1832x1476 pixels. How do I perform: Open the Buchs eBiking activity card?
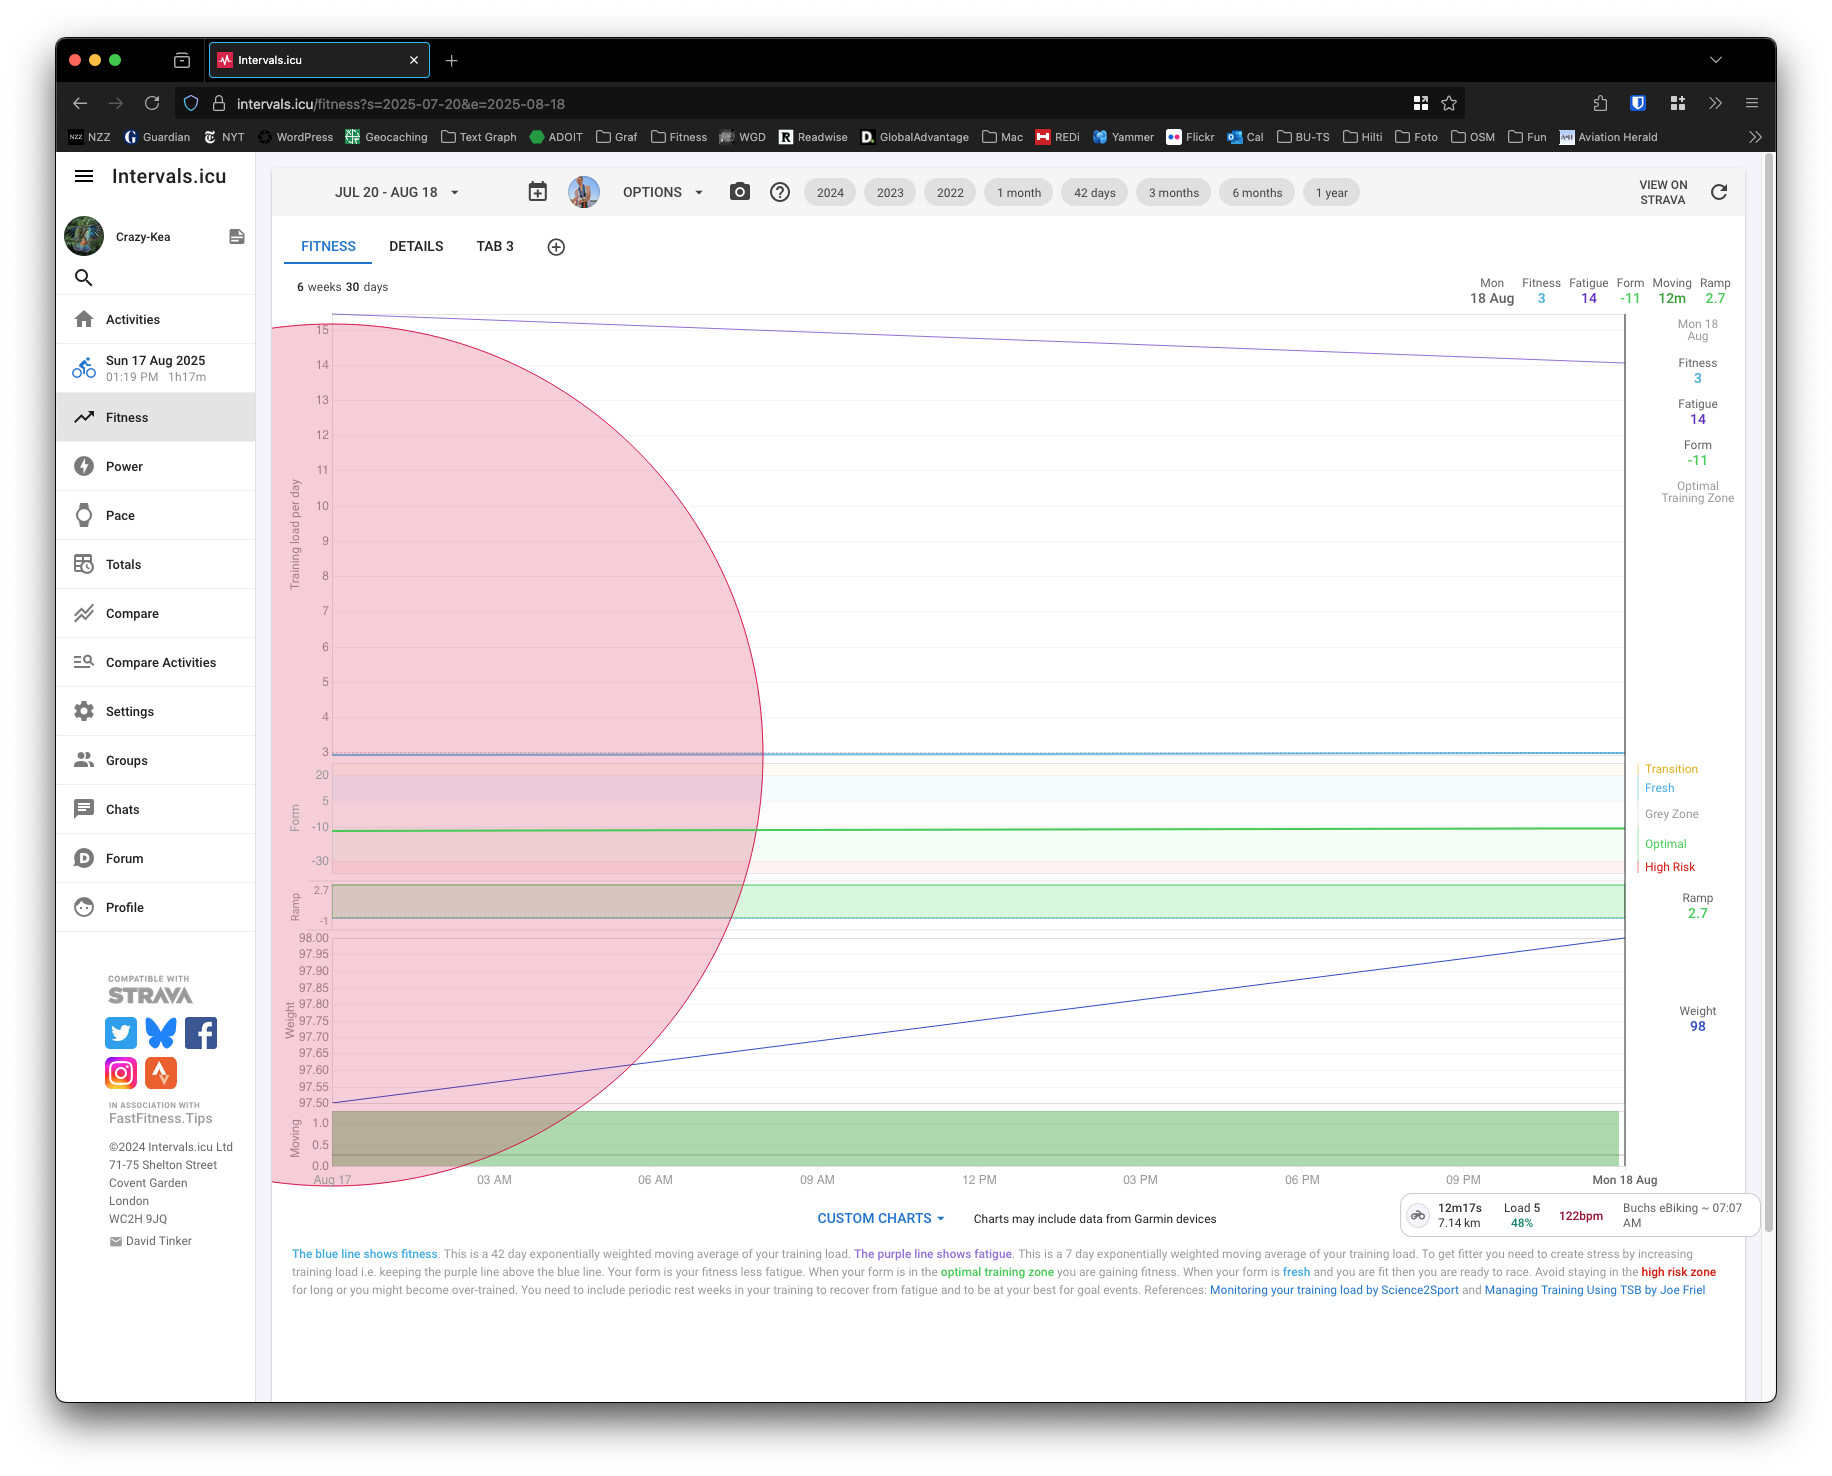tap(1579, 1215)
